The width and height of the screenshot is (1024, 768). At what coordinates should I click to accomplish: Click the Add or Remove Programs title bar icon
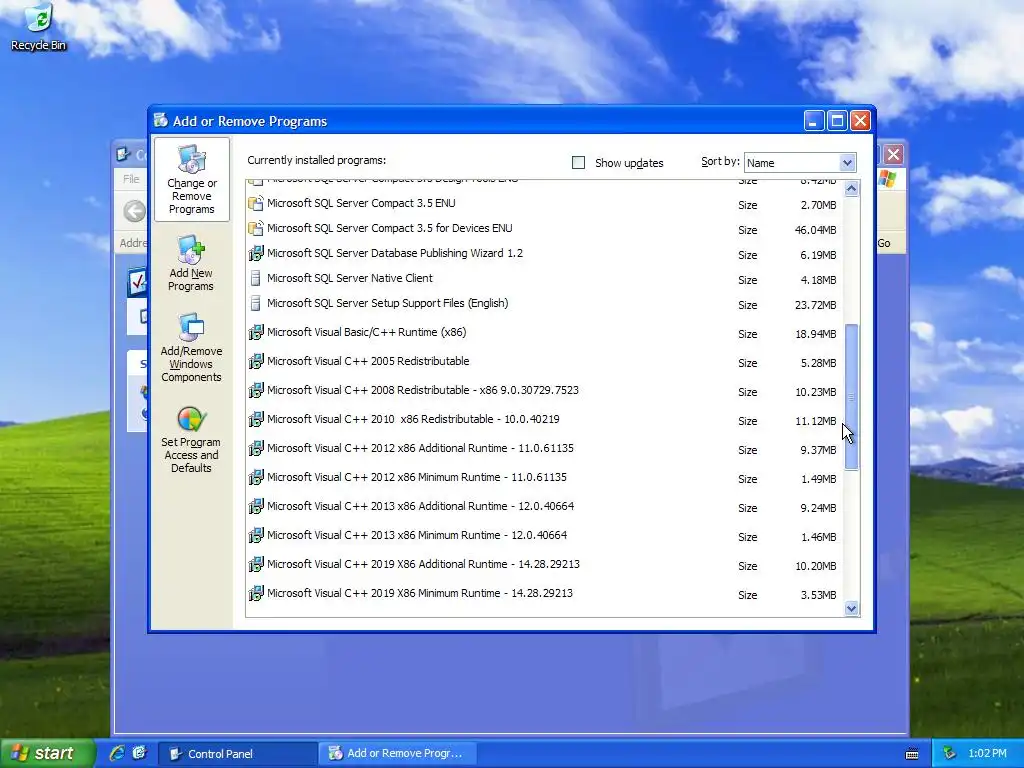[x=161, y=120]
